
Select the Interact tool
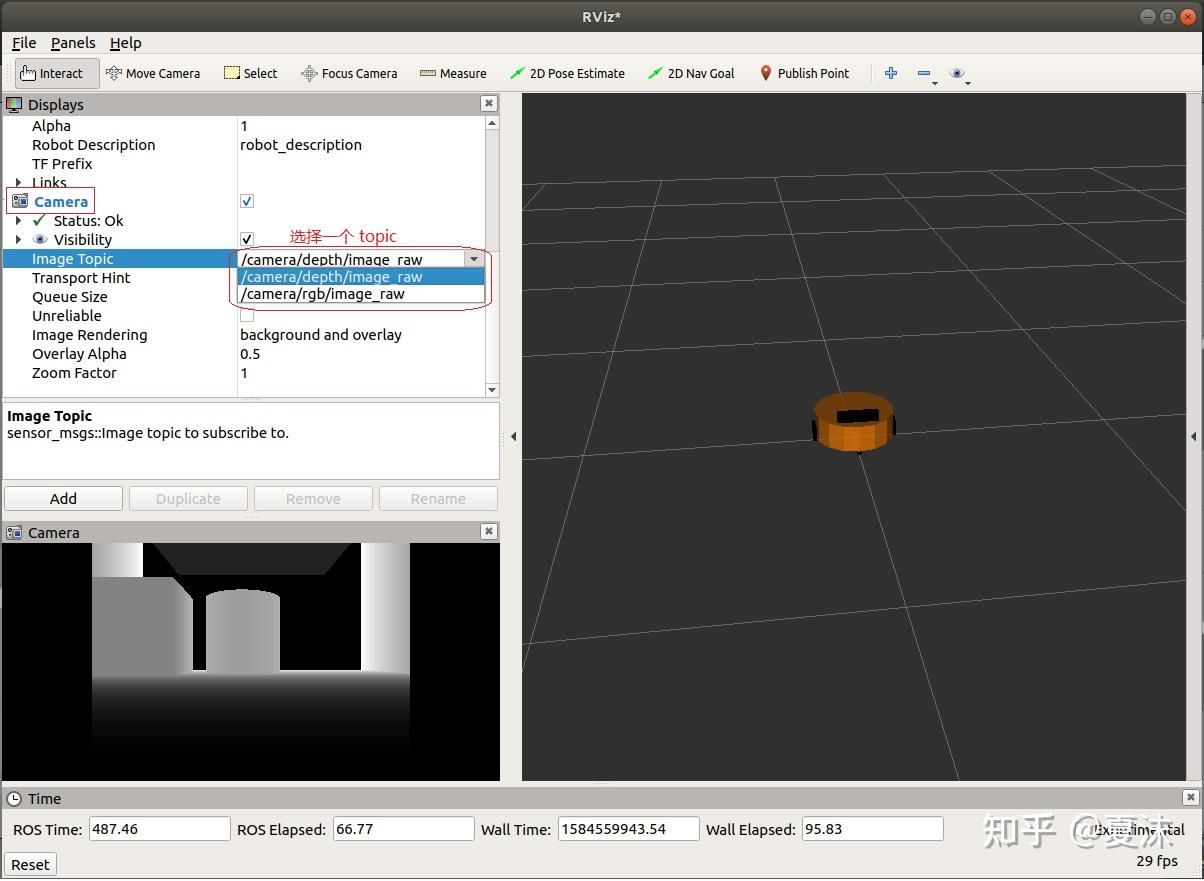[57, 73]
